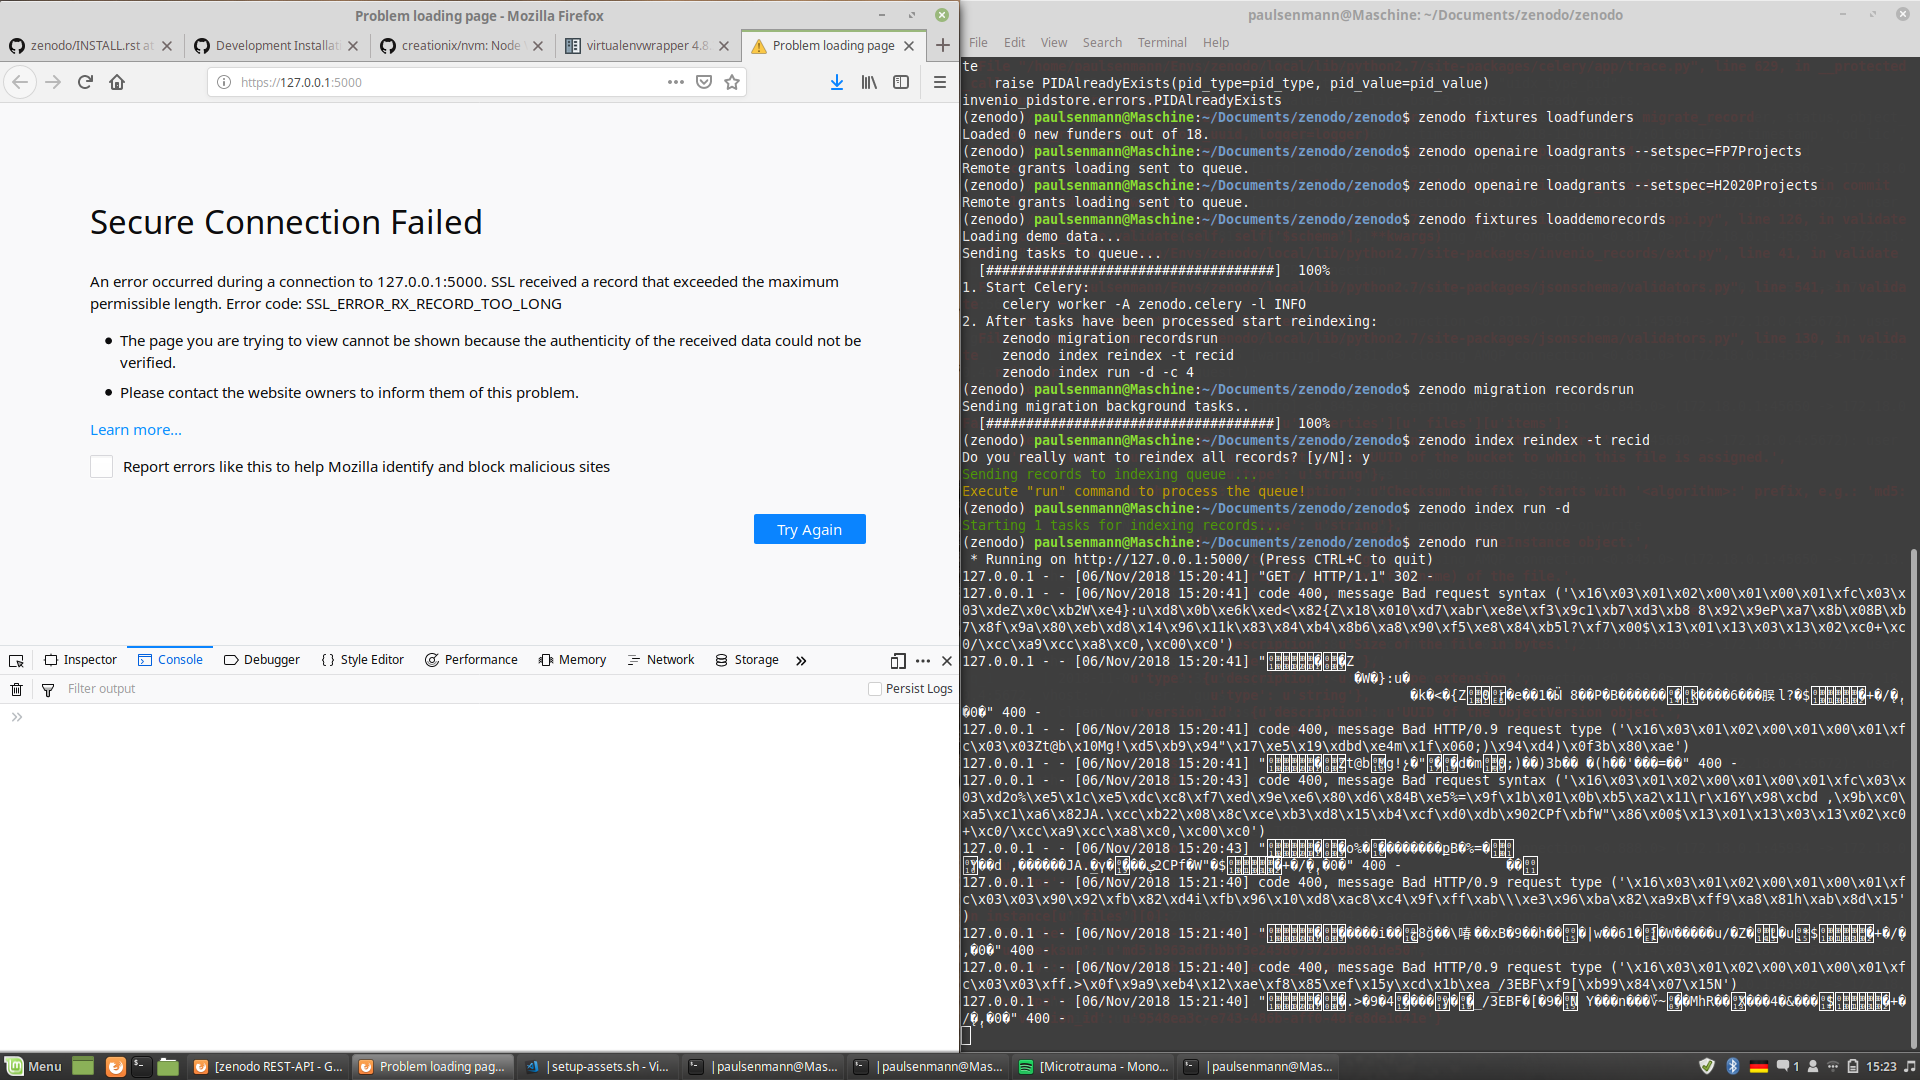Click the Try Again button
Image resolution: width=1920 pixels, height=1080 pixels.
810,529
